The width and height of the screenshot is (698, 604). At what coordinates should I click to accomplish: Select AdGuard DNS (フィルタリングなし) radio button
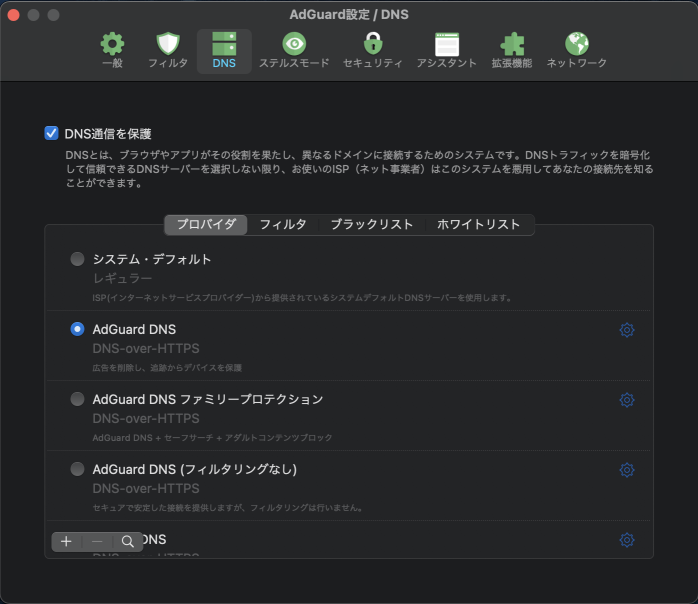(77, 469)
